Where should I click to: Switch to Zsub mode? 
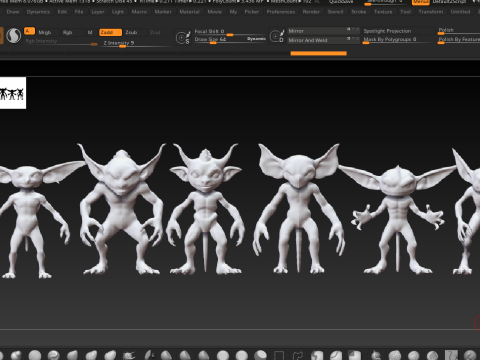(x=131, y=32)
